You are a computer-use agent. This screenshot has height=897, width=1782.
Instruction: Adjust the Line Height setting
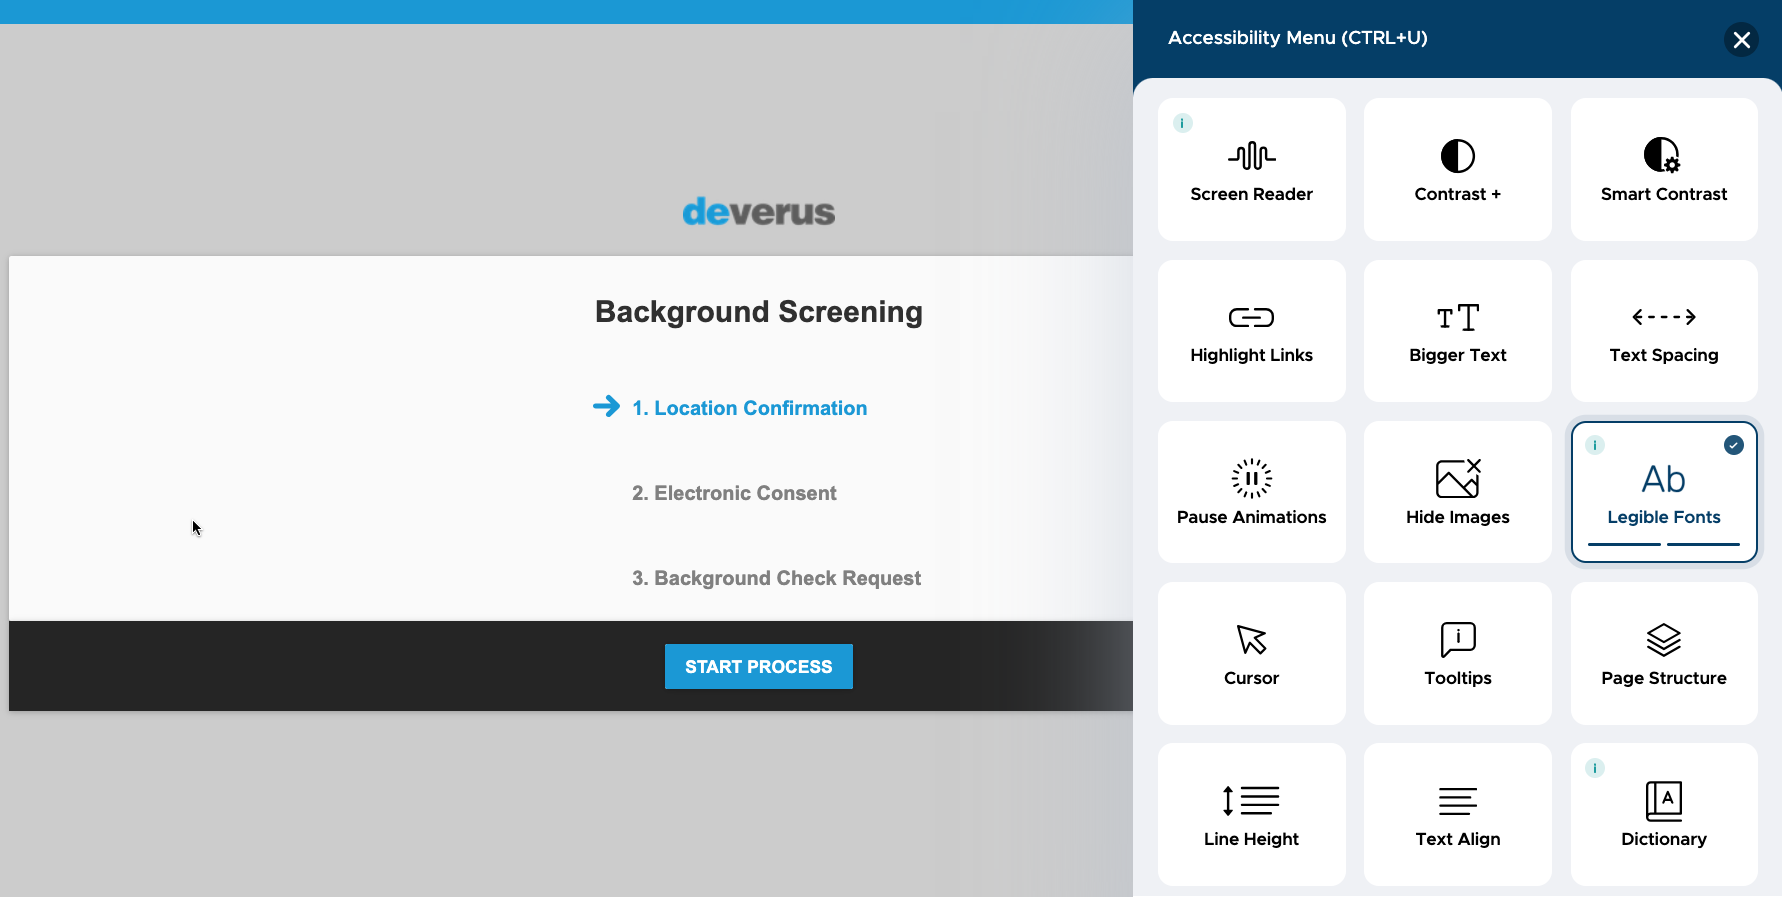1251,814
